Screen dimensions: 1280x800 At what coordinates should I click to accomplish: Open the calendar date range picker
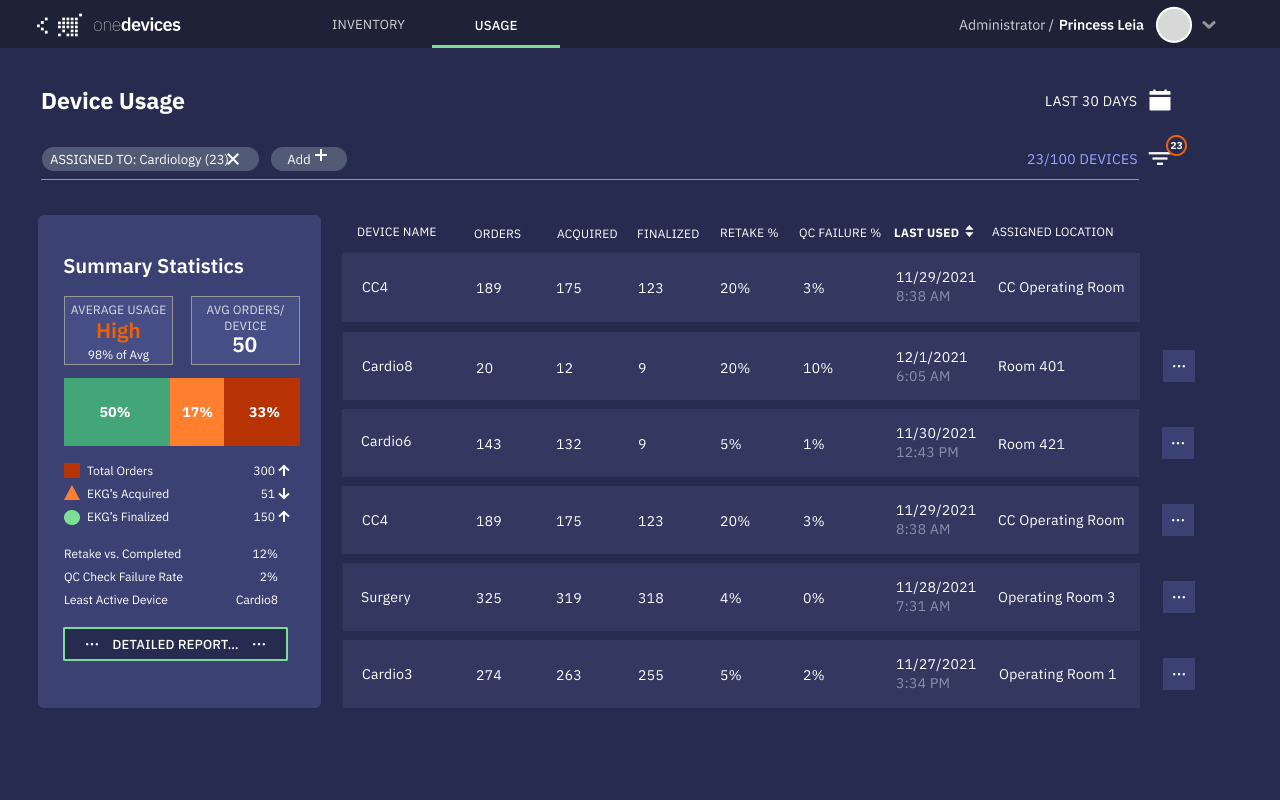1160,100
